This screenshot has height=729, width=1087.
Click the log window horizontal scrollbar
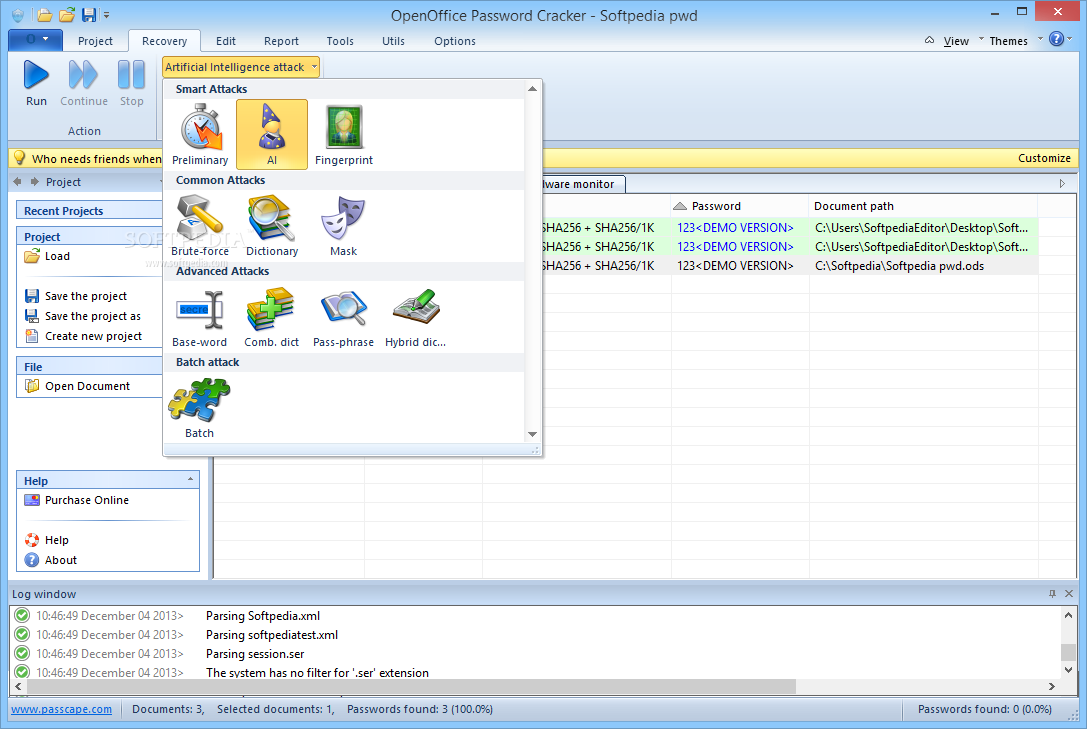pyautogui.click(x=411, y=686)
